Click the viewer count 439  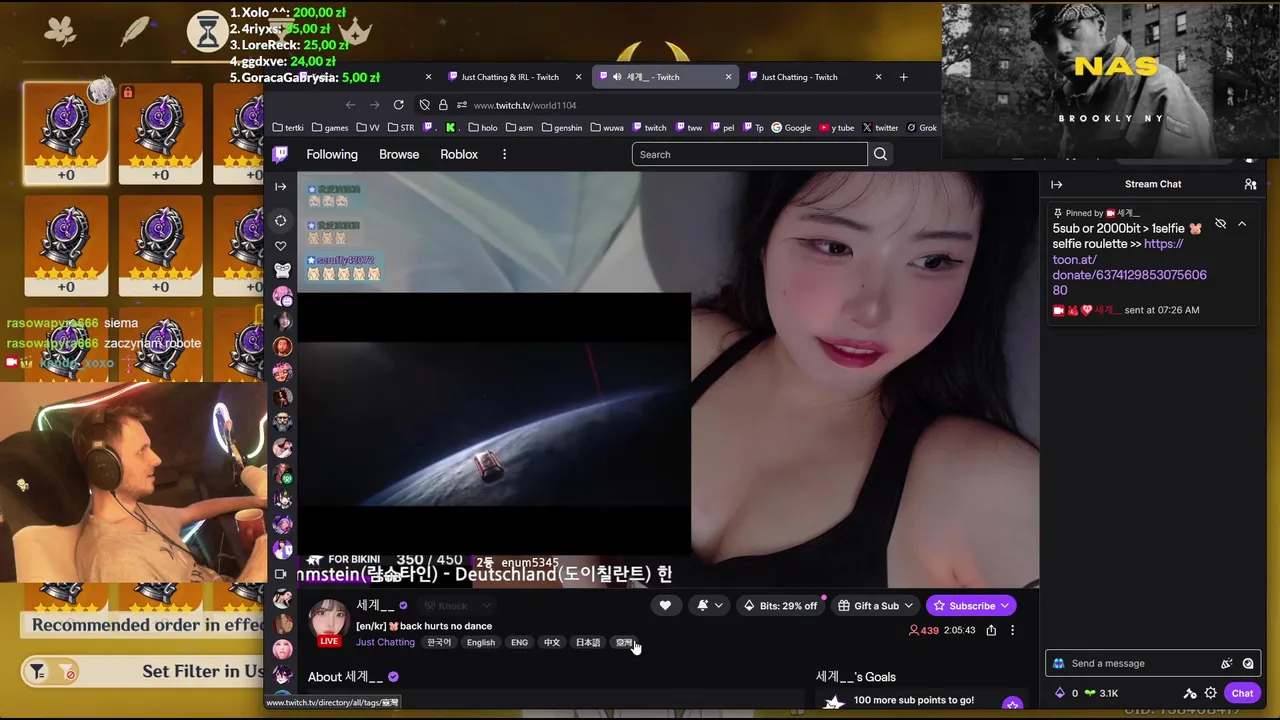[x=923, y=630]
